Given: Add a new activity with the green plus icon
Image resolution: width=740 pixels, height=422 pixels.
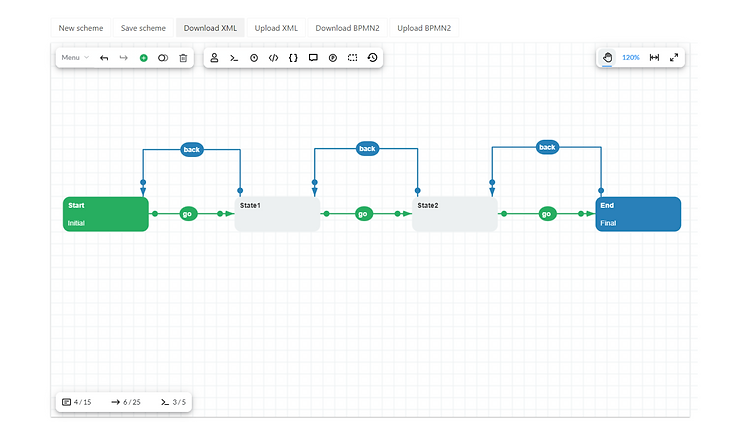Looking at the screenshot, I should tap(143, 58).
